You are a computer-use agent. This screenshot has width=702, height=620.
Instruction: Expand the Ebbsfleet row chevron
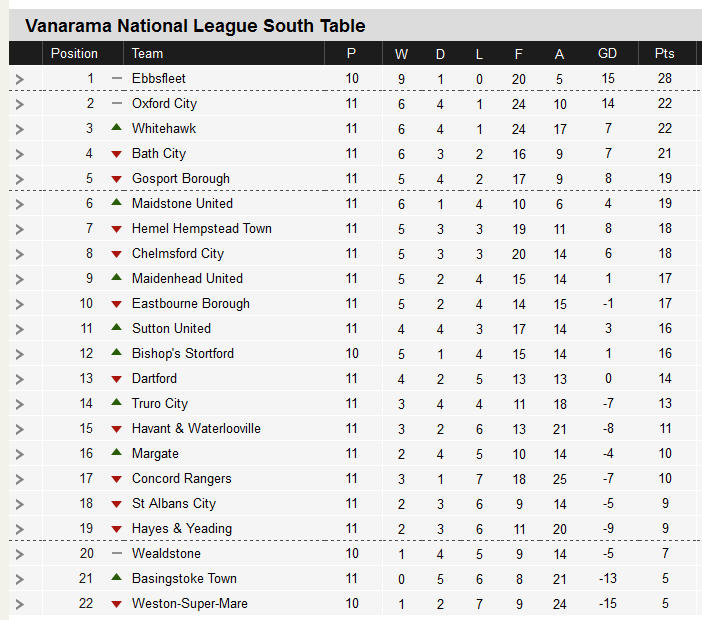tap(19, 79)
